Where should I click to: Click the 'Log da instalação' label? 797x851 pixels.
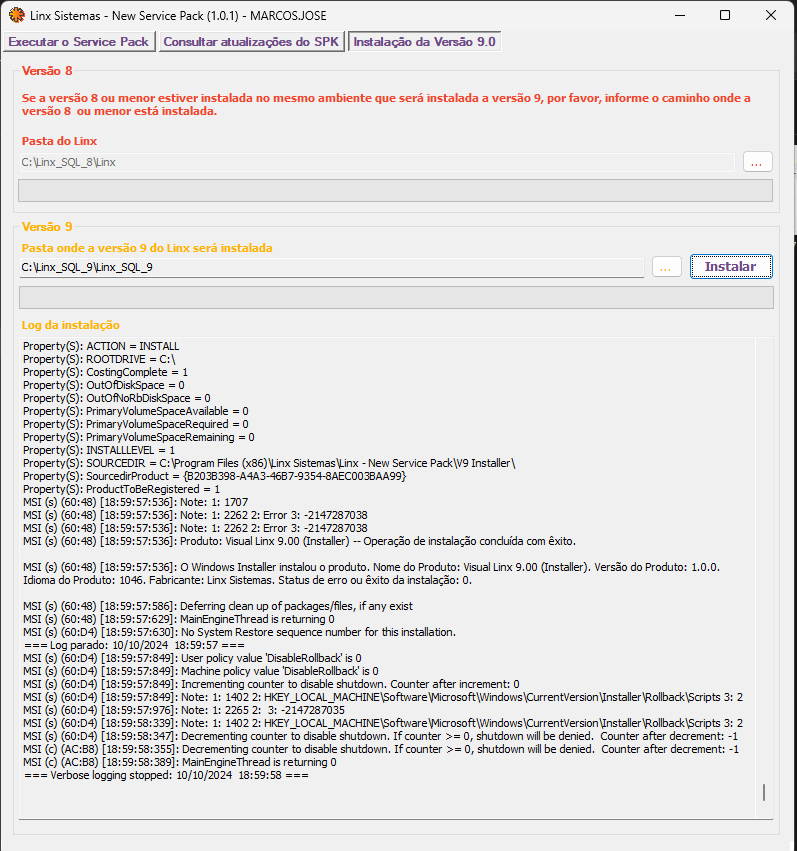pos(71,325)
